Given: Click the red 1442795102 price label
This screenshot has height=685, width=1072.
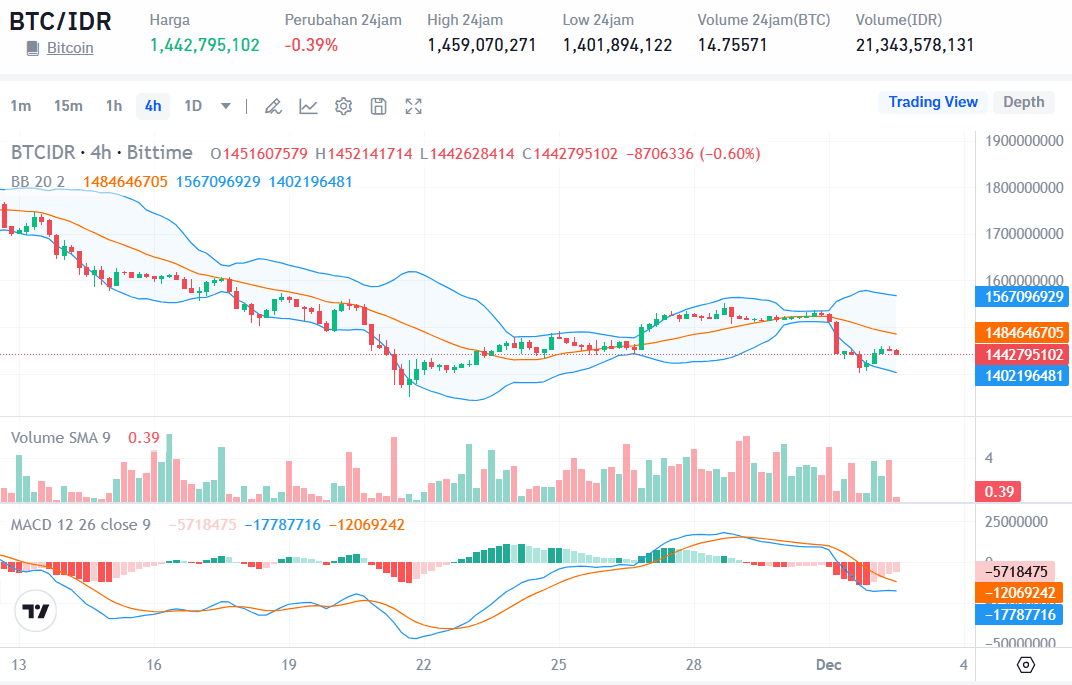Looking at the screenshot, I should tap(1022, 354).
